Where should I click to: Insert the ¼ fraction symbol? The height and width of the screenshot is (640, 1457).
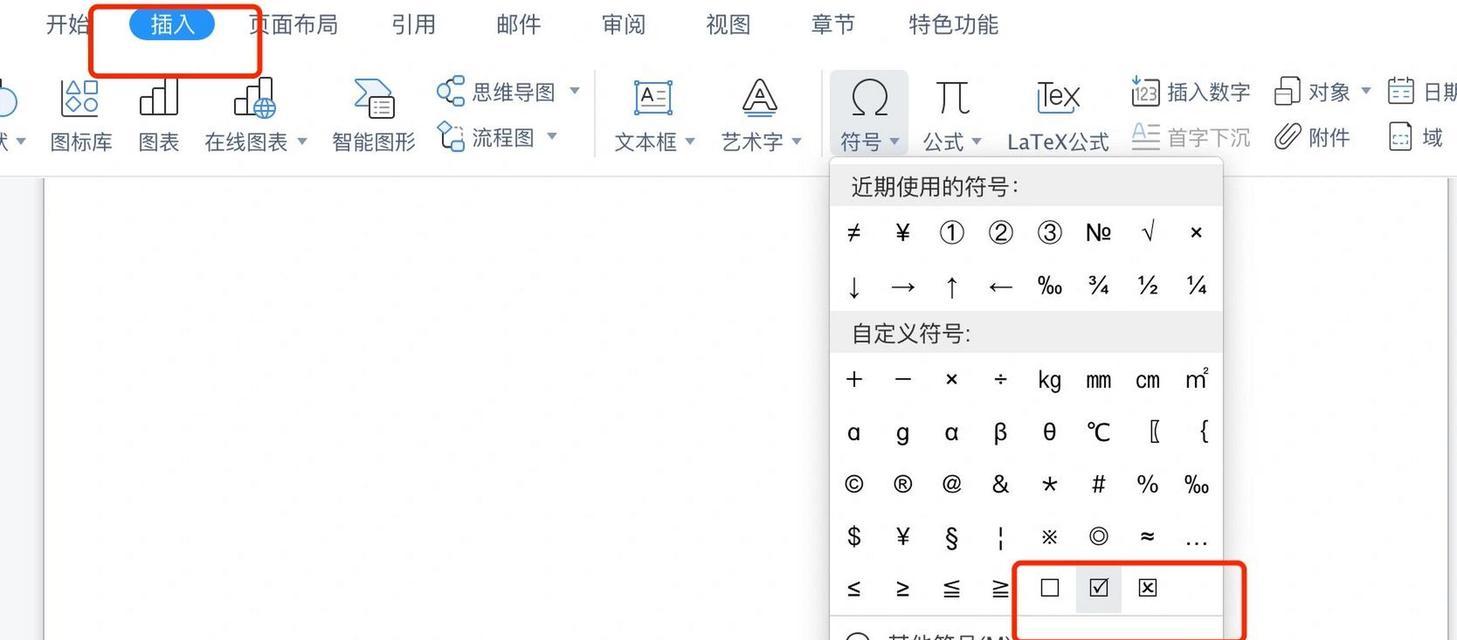(1196, 287)
